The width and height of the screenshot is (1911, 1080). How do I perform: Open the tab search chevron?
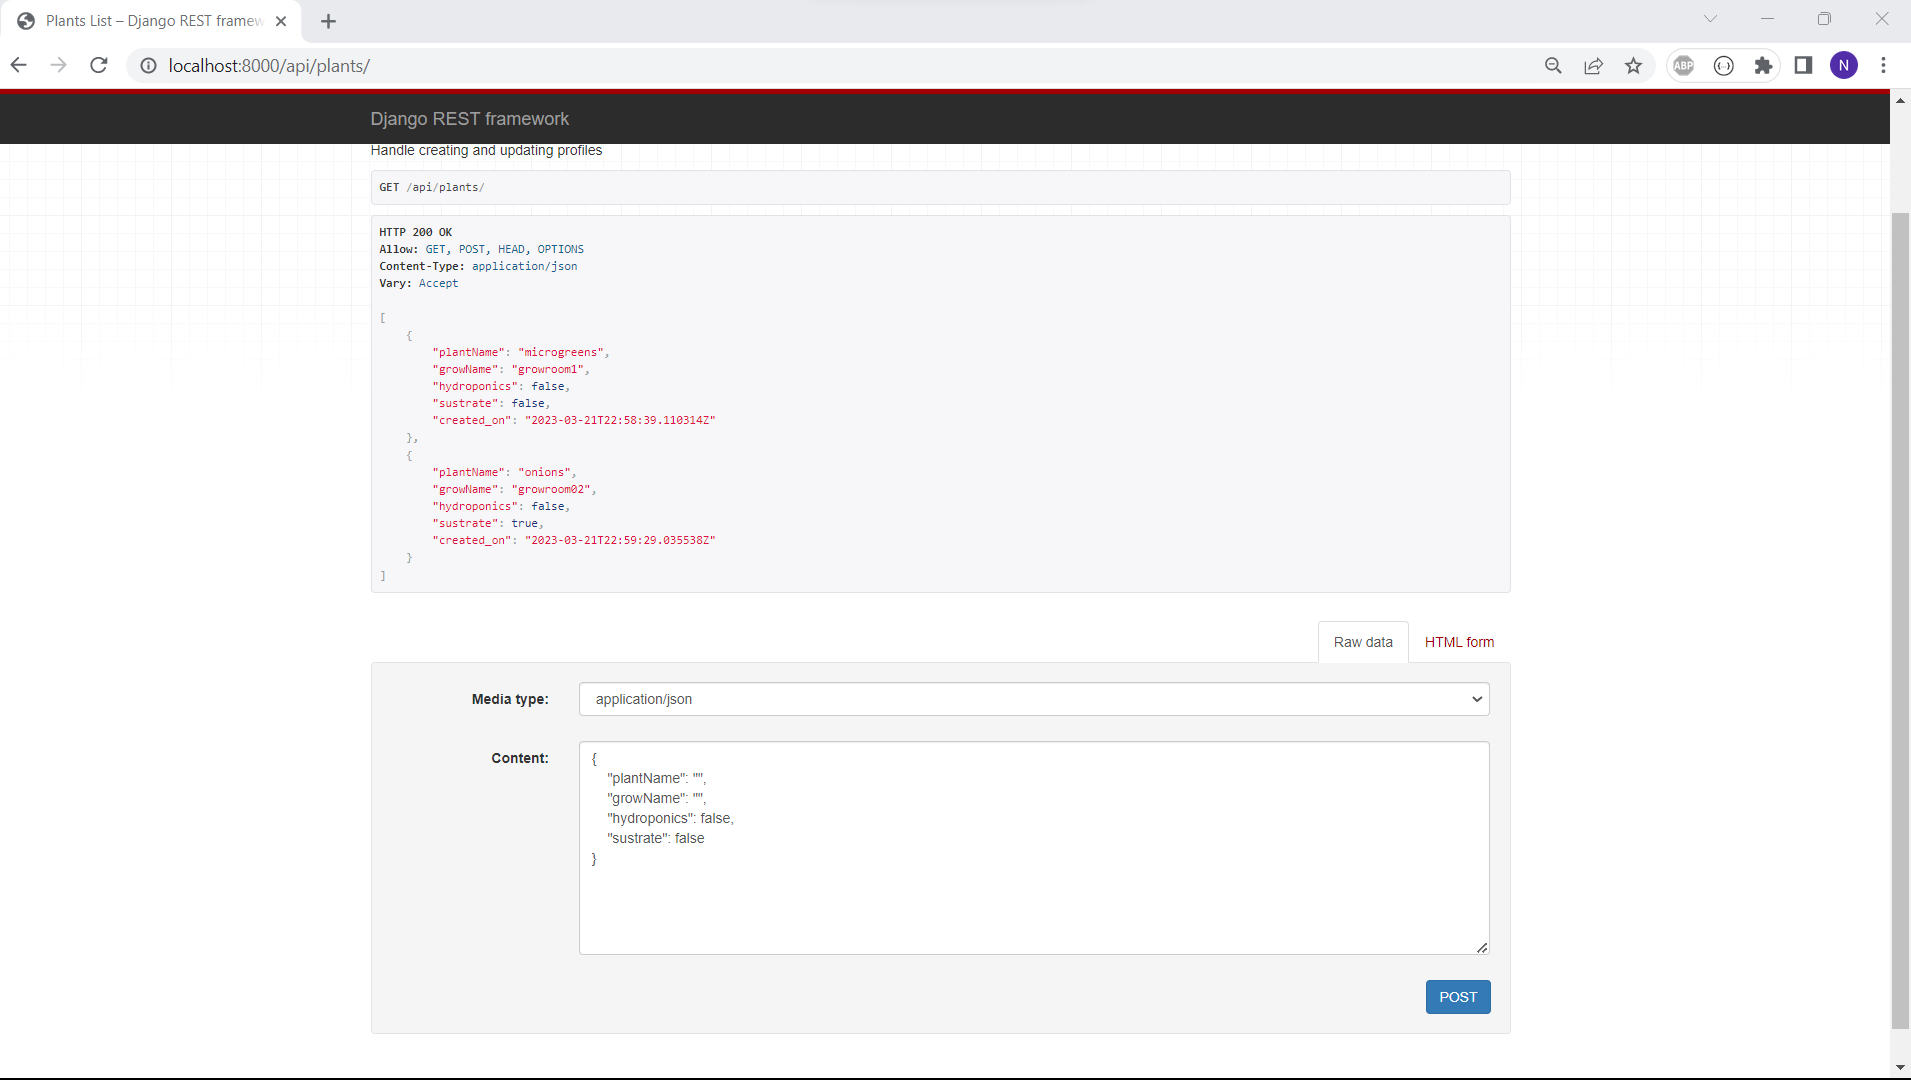[1710, 19]
